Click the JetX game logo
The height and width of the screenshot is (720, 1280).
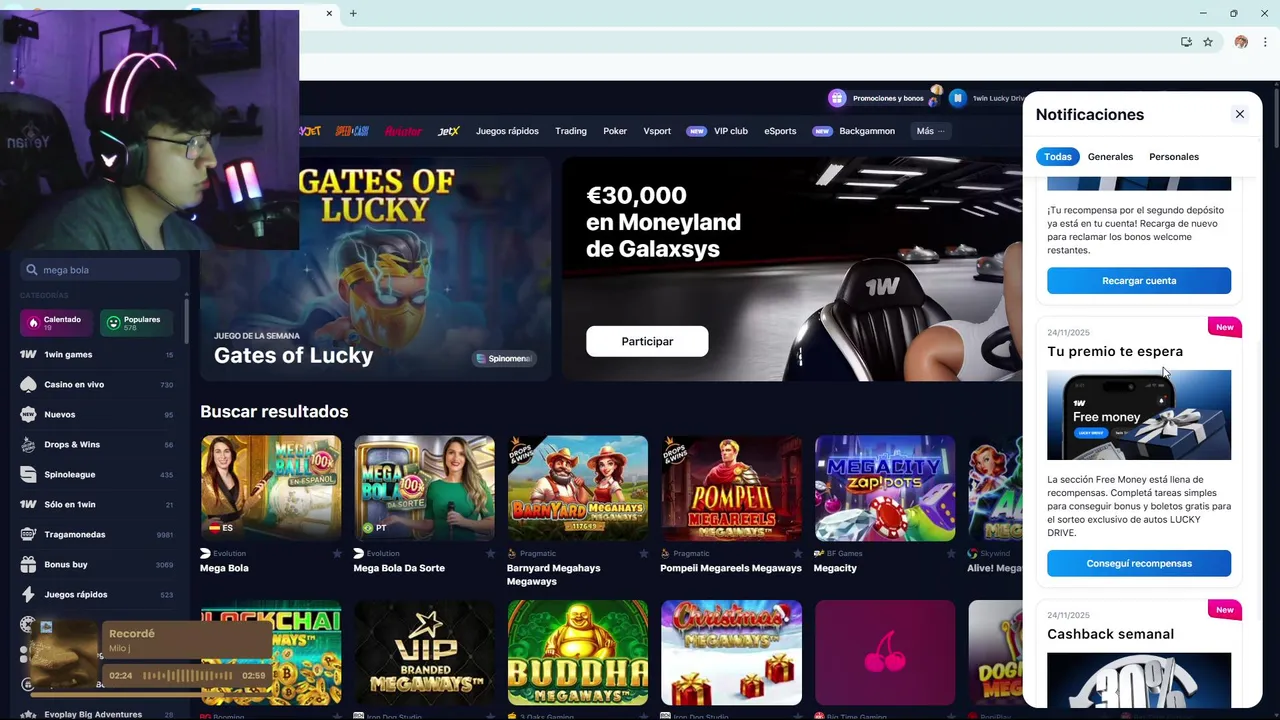(x=448, y=131)
